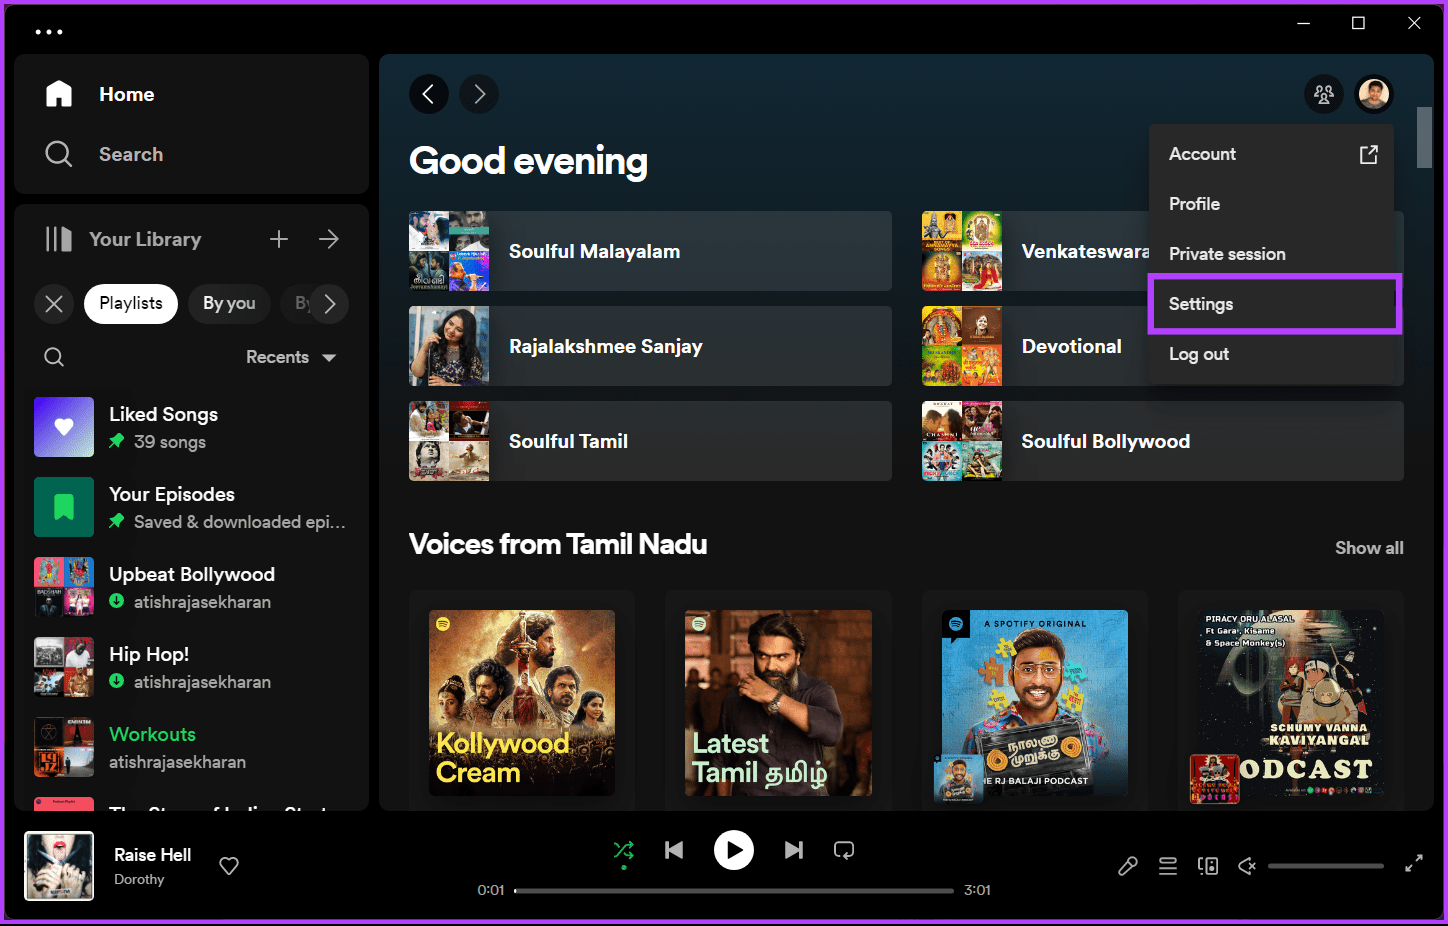Seek on the song progress bar
The width and height of the screenshot is (1448, 926).
tap(734, 890)
